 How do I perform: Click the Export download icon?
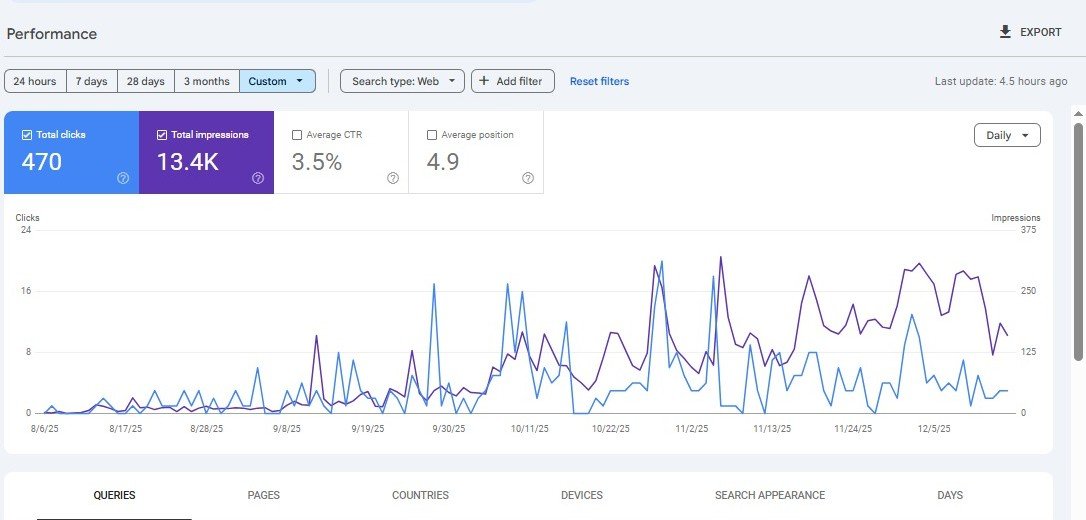click(x=1005, y=32)
